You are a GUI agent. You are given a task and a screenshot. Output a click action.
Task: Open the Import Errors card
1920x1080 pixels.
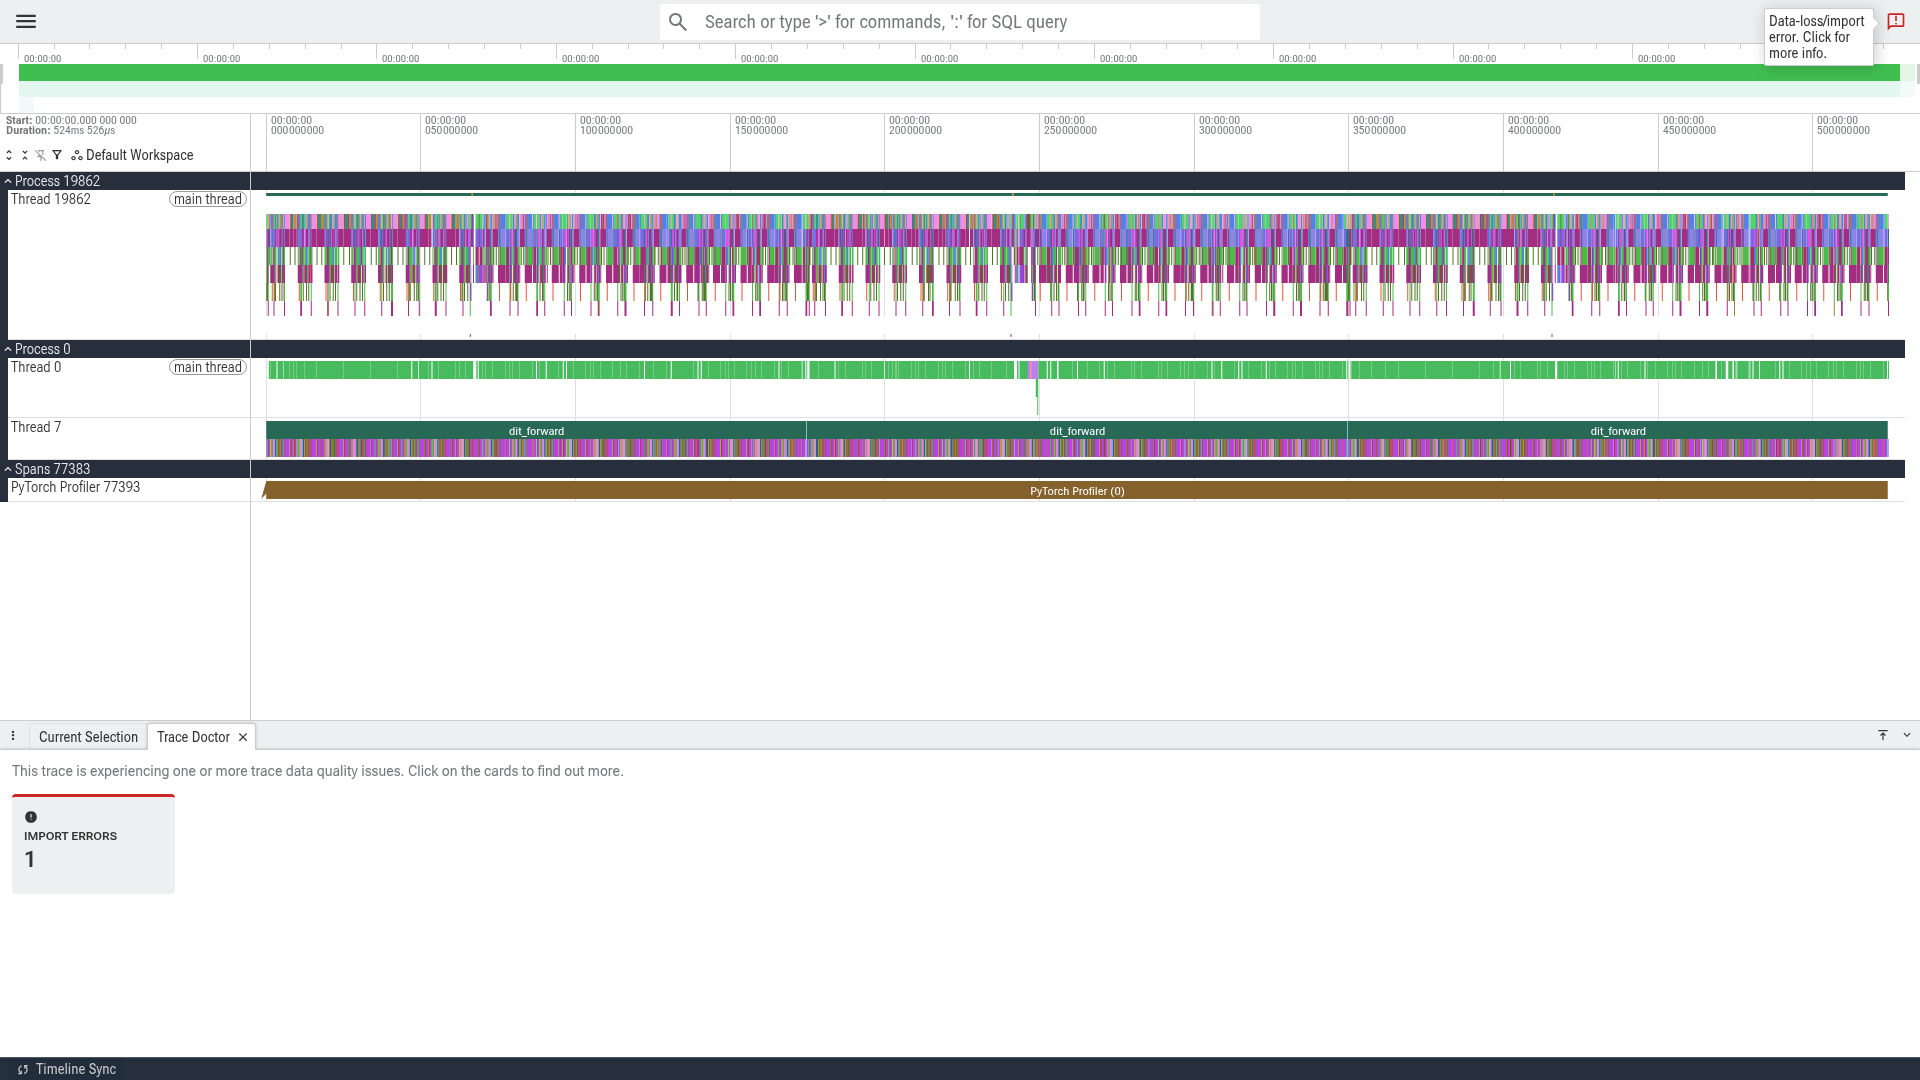pyautogui.click(x=93, y=844)
